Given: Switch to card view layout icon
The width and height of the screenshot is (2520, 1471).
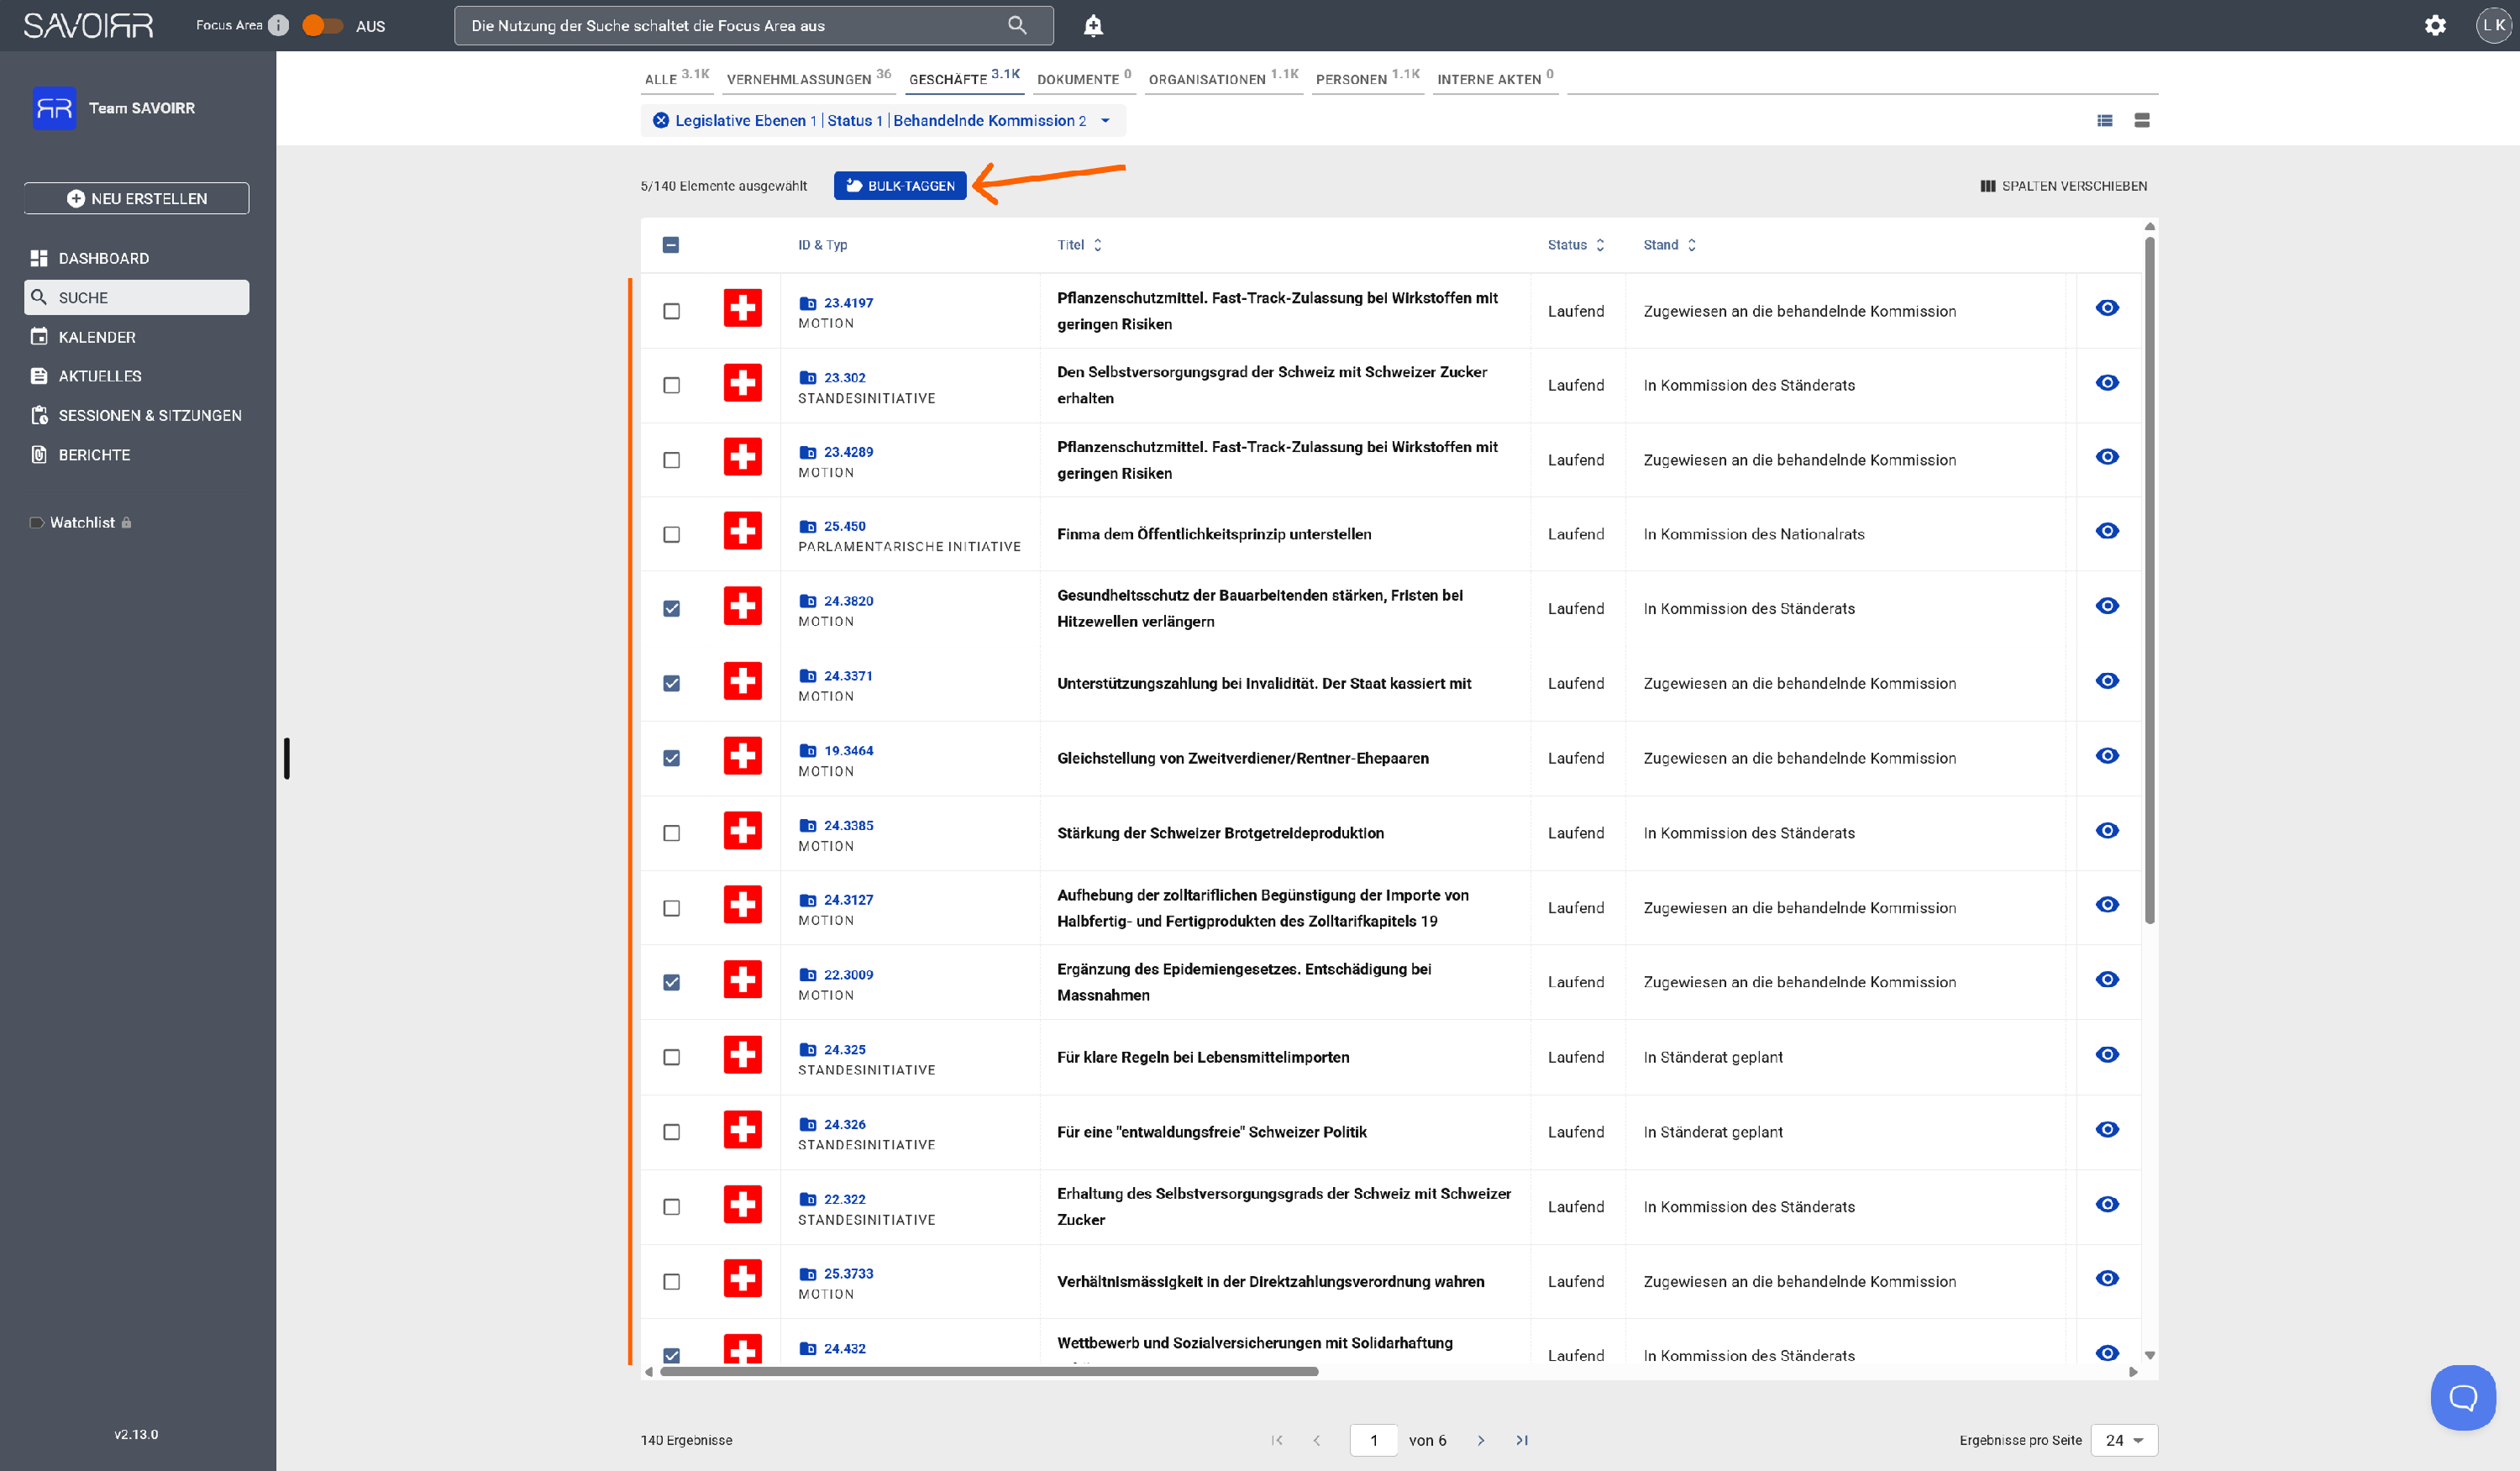Looking at the screenshot, I should click(2142, 120).
